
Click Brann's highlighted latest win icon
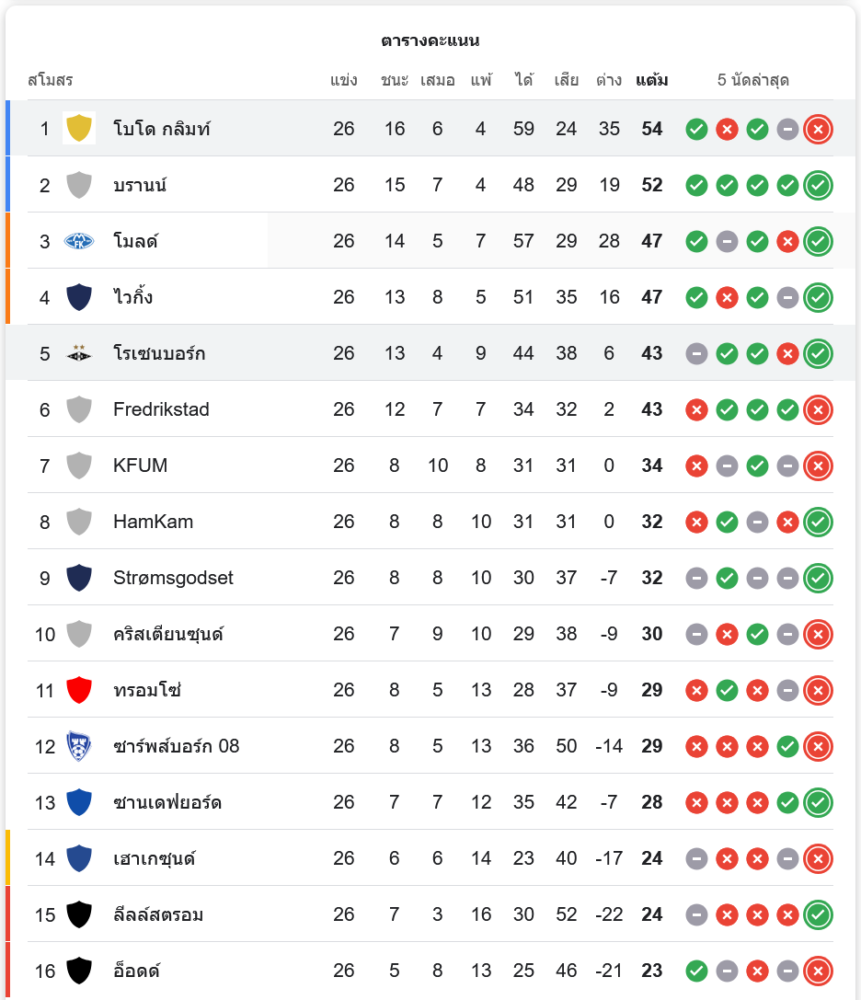coord(818,185)
